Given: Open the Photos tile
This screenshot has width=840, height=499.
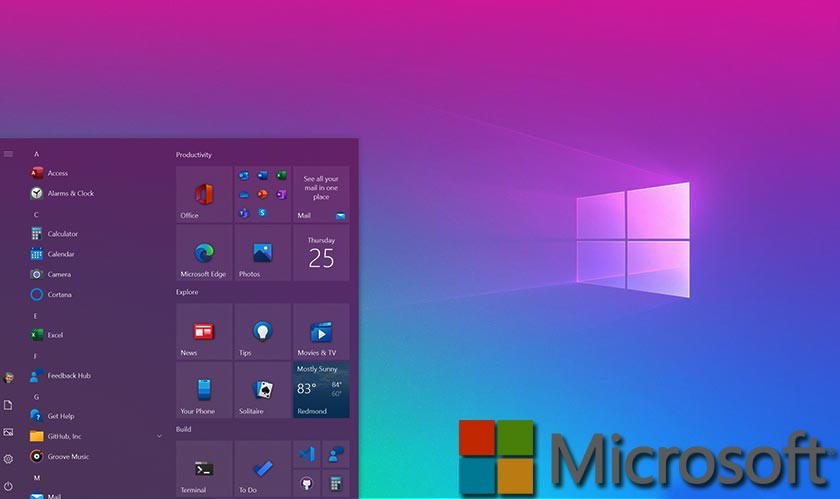Looking at the screenshot, I should point(262,252).
